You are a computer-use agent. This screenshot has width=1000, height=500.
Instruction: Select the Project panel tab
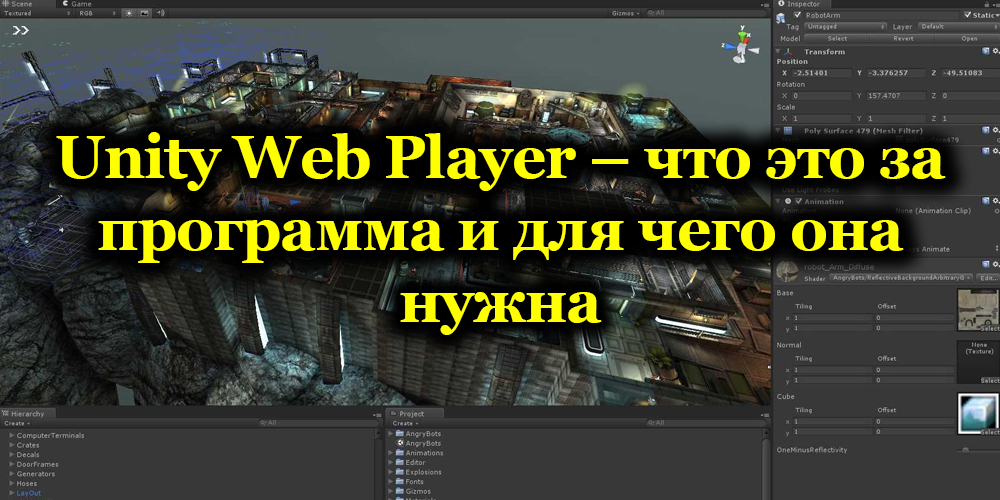(x=410, y=413)
